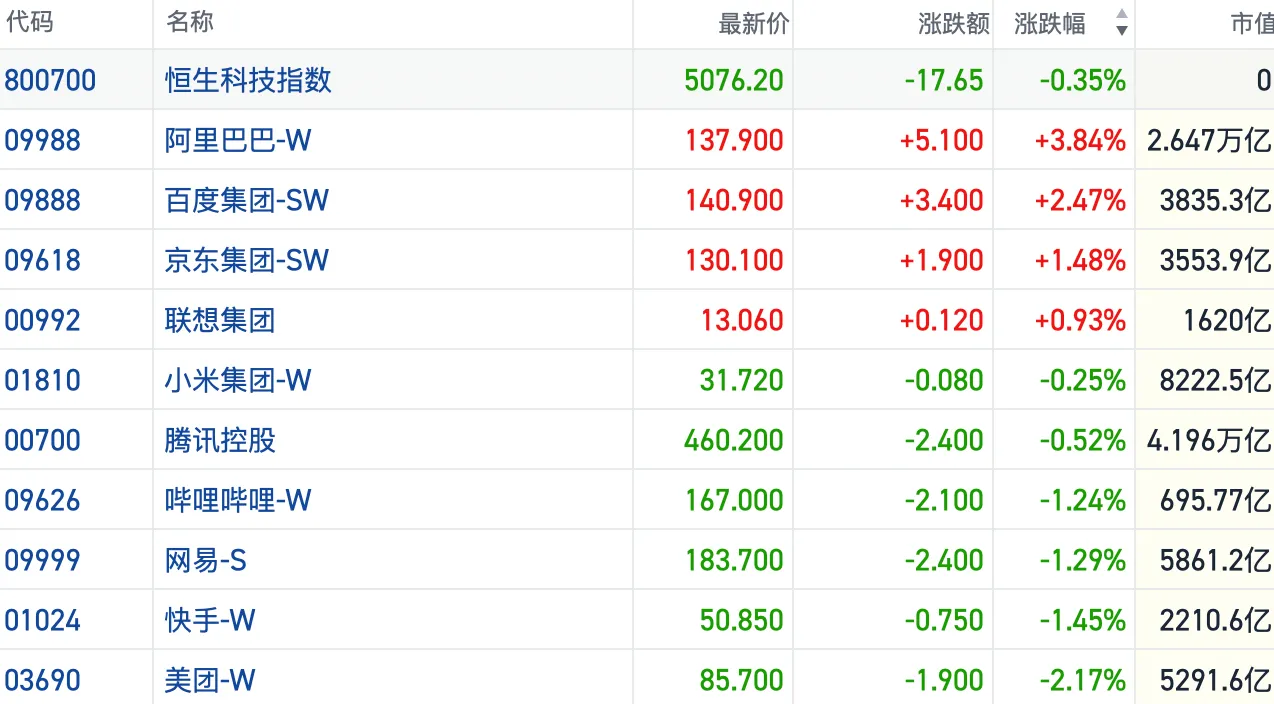Click change percent +2.47%
Viewport: 1274px width, 704px height.
(x=1080, y=200)
